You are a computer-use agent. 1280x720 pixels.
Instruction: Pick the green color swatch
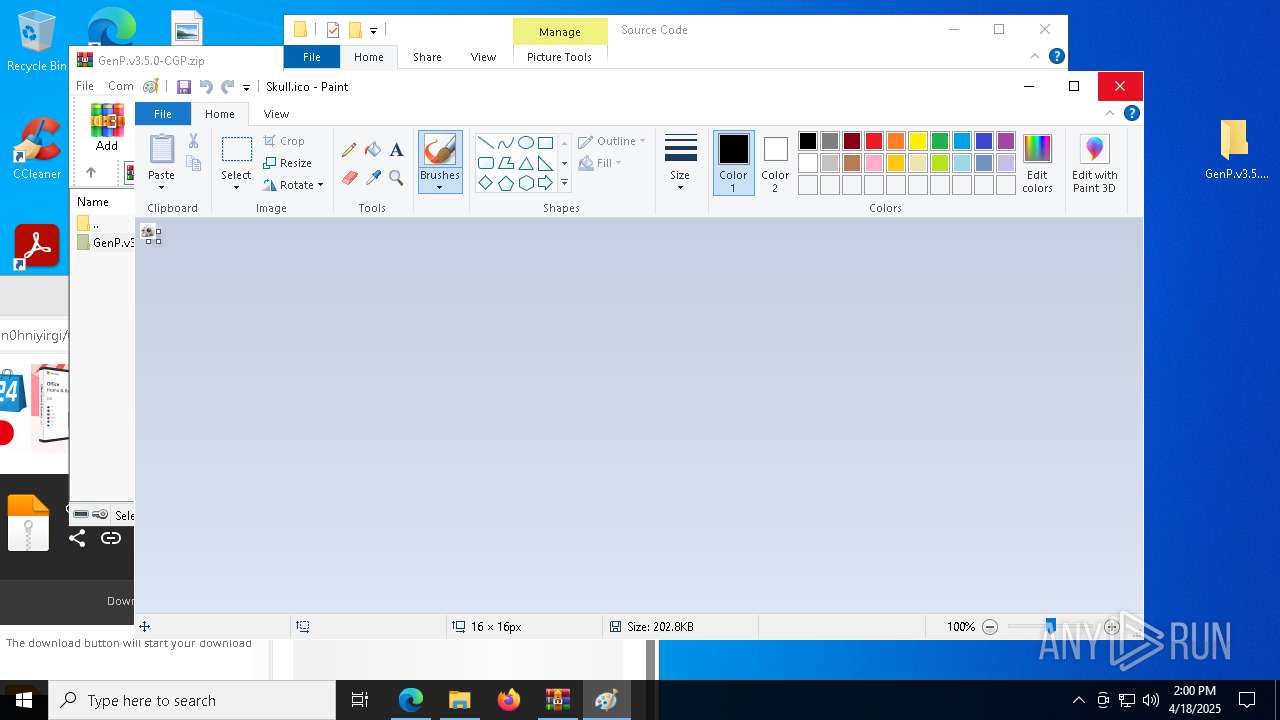[940, 141]
